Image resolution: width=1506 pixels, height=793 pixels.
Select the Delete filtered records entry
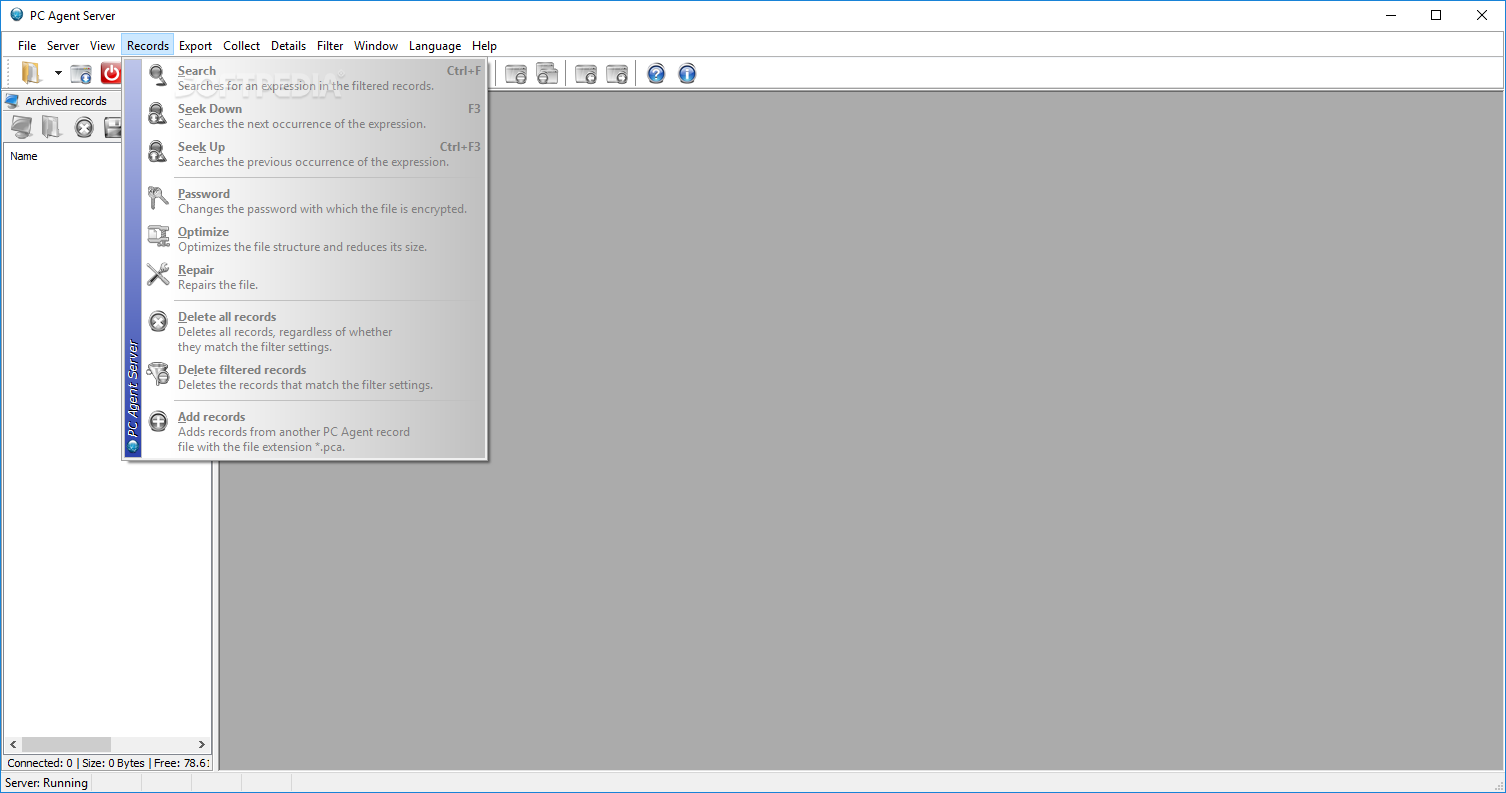(x=314, y=377)
